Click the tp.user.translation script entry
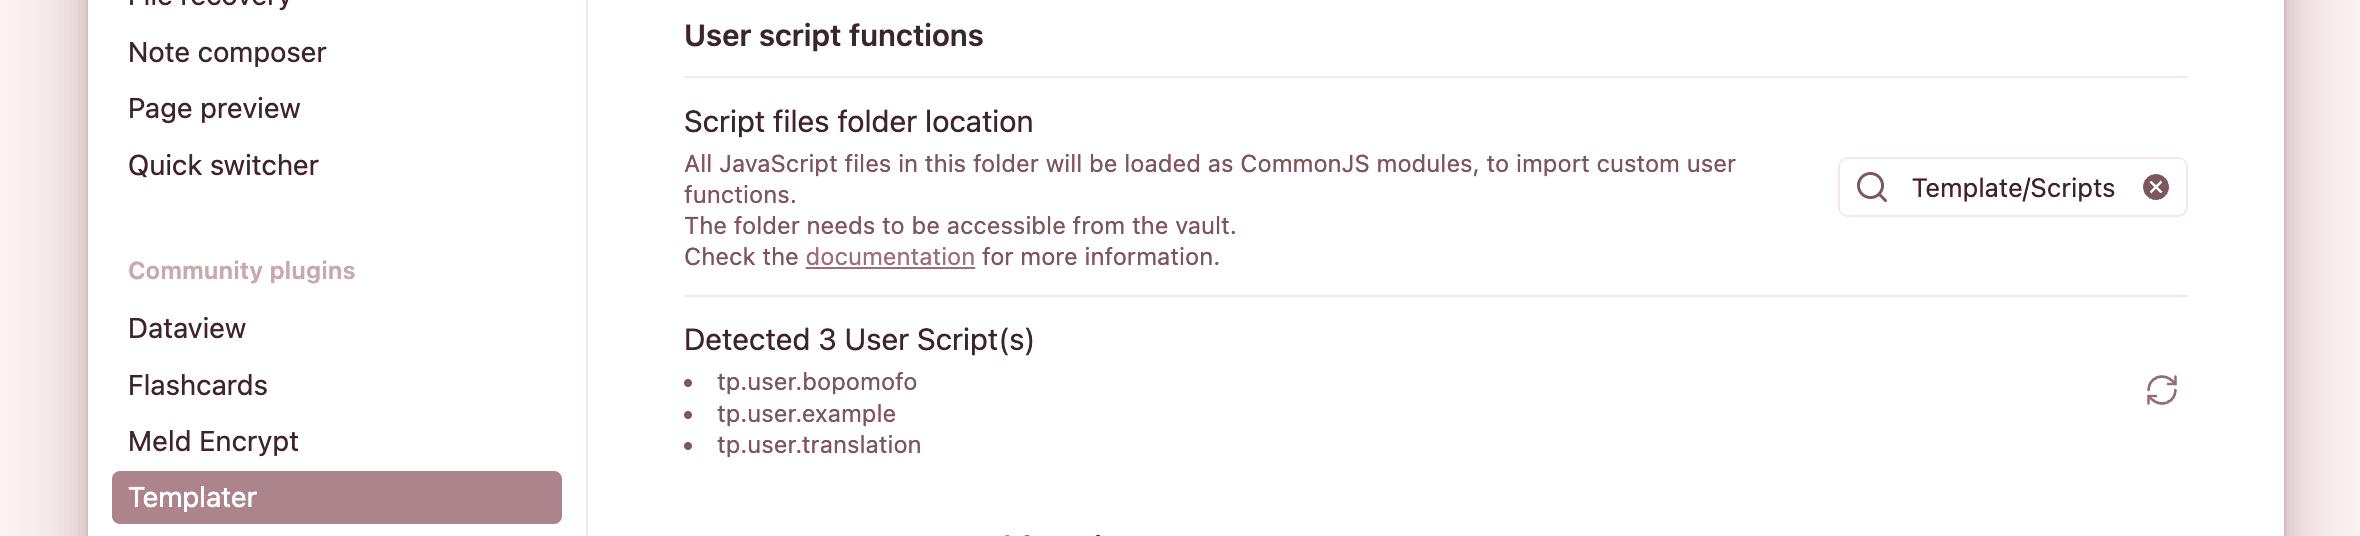Screen dimensions: 2360x536 click(818, 445)
